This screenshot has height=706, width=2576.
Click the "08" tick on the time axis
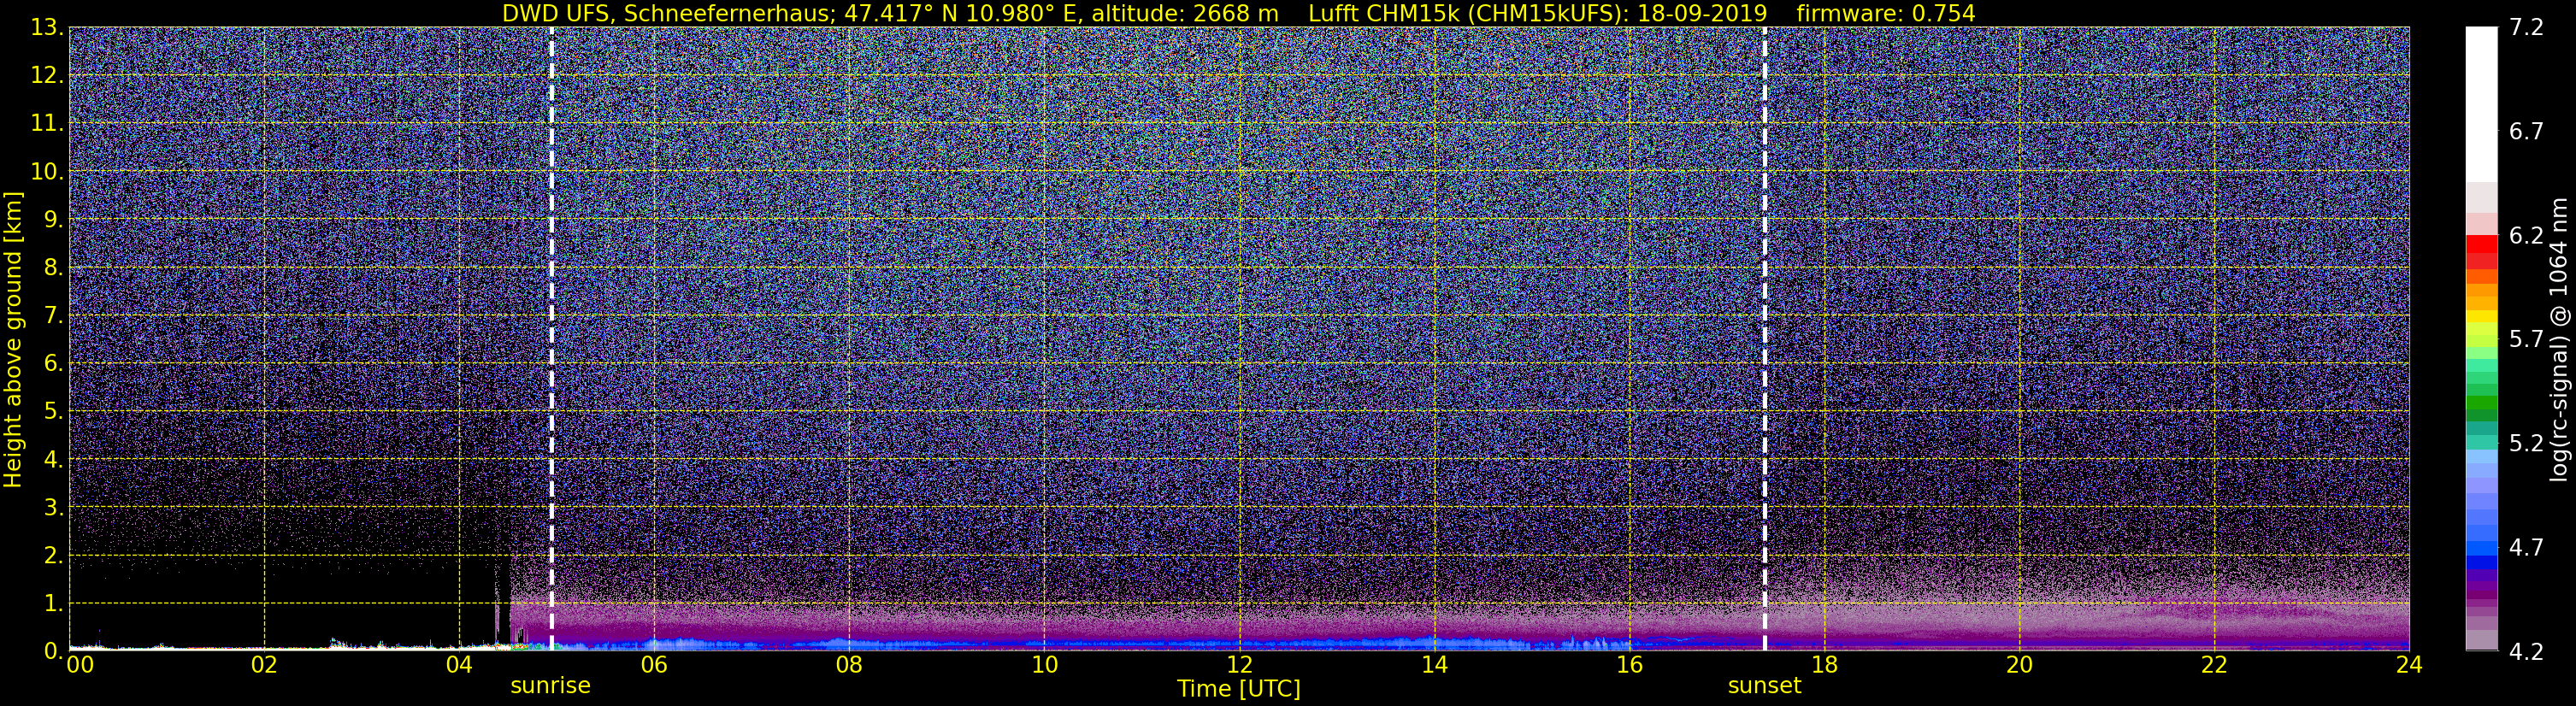849,665
